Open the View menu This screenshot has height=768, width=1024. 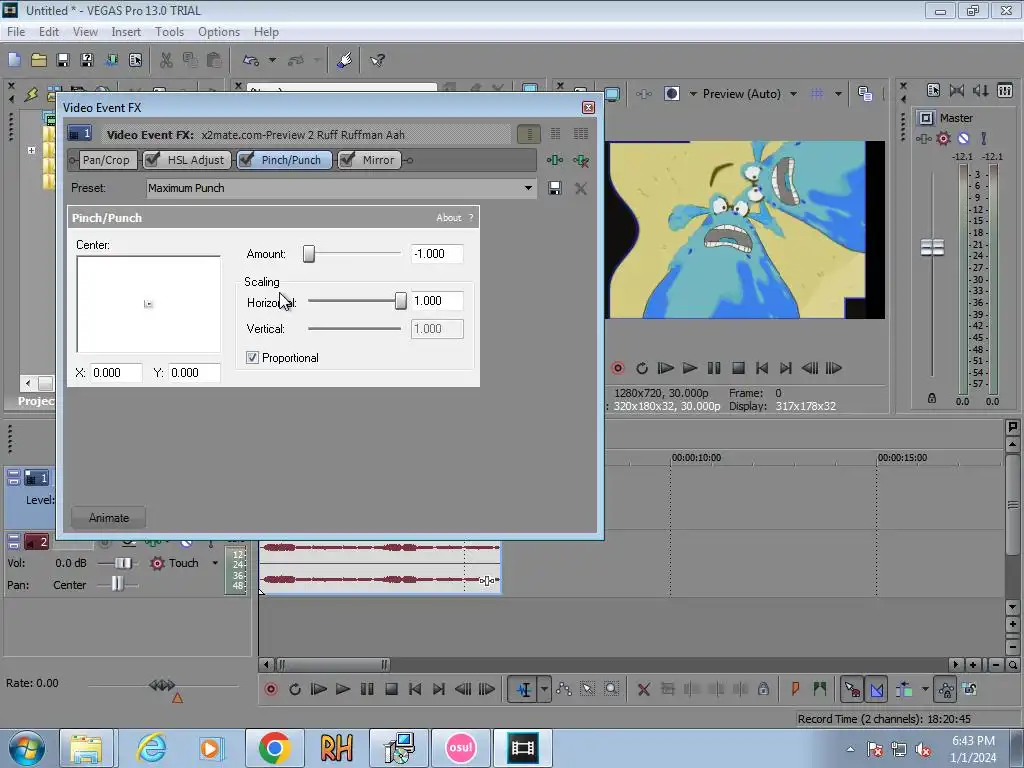pos(85,31)
